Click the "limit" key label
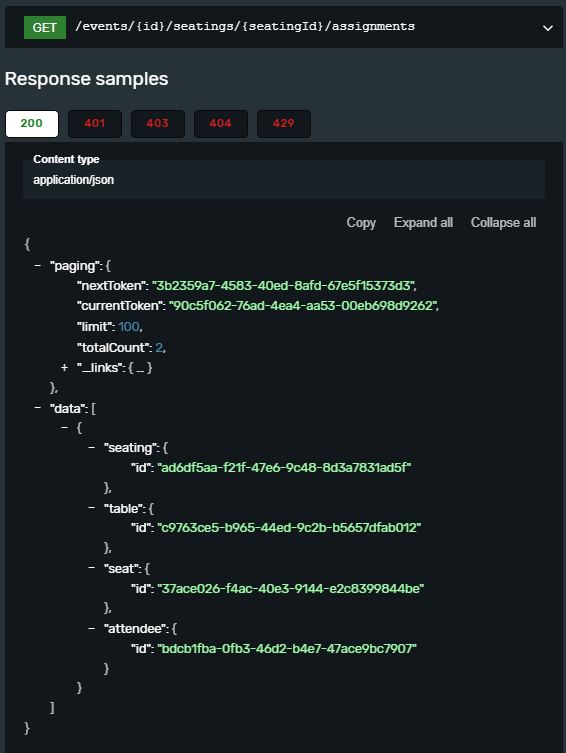This screenshot has height=753, width=566. tap(95, 327)
